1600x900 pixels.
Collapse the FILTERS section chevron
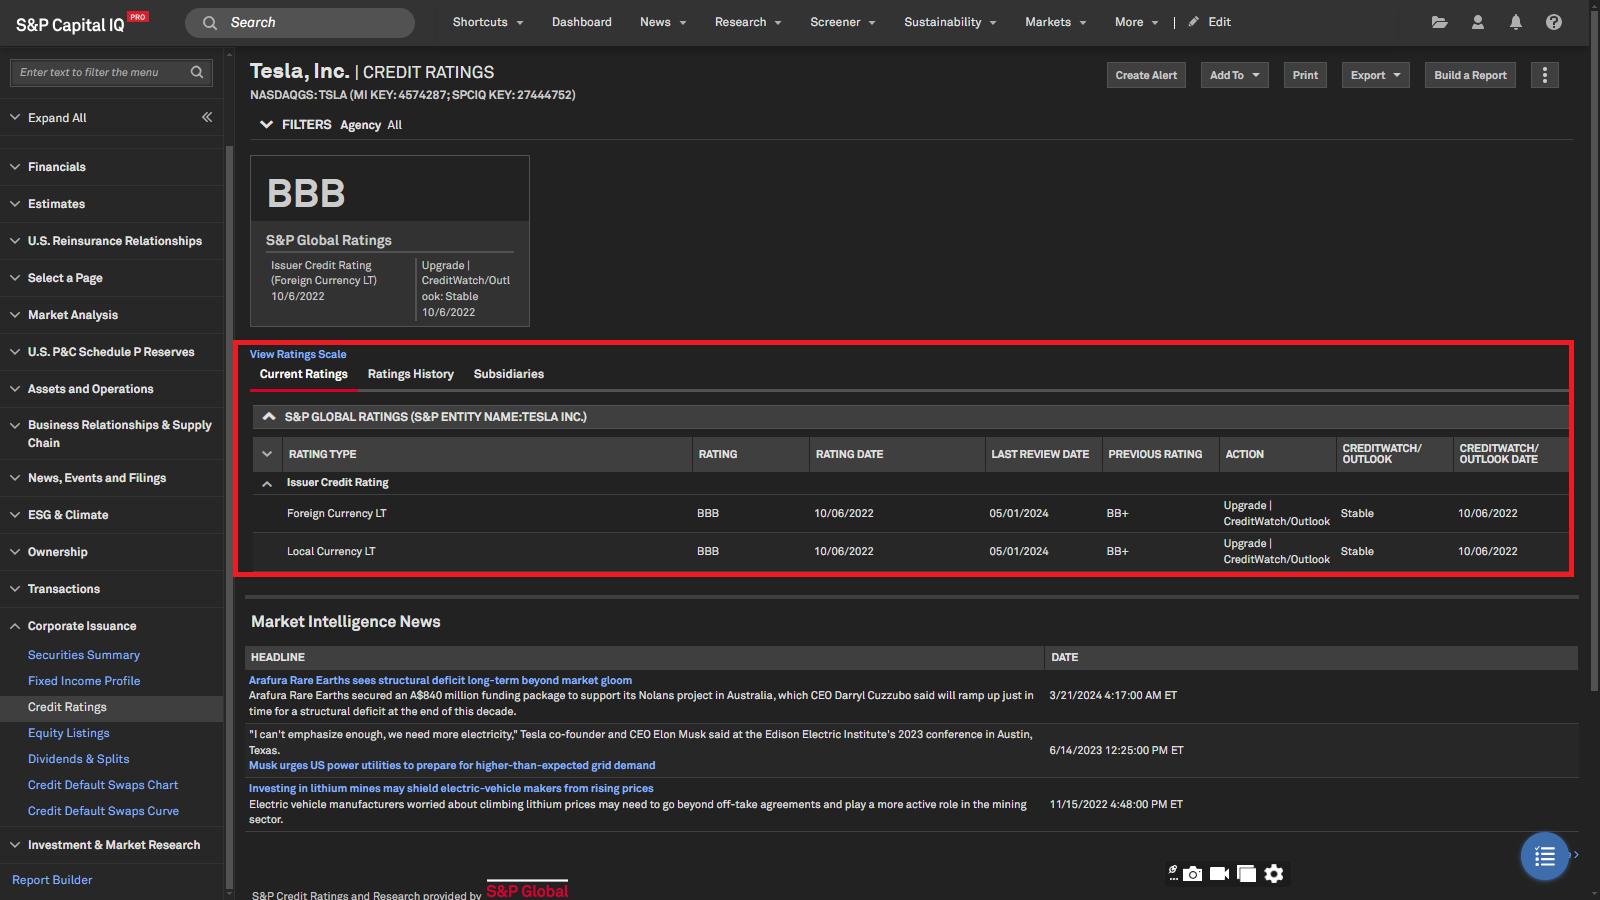(266, 125)
